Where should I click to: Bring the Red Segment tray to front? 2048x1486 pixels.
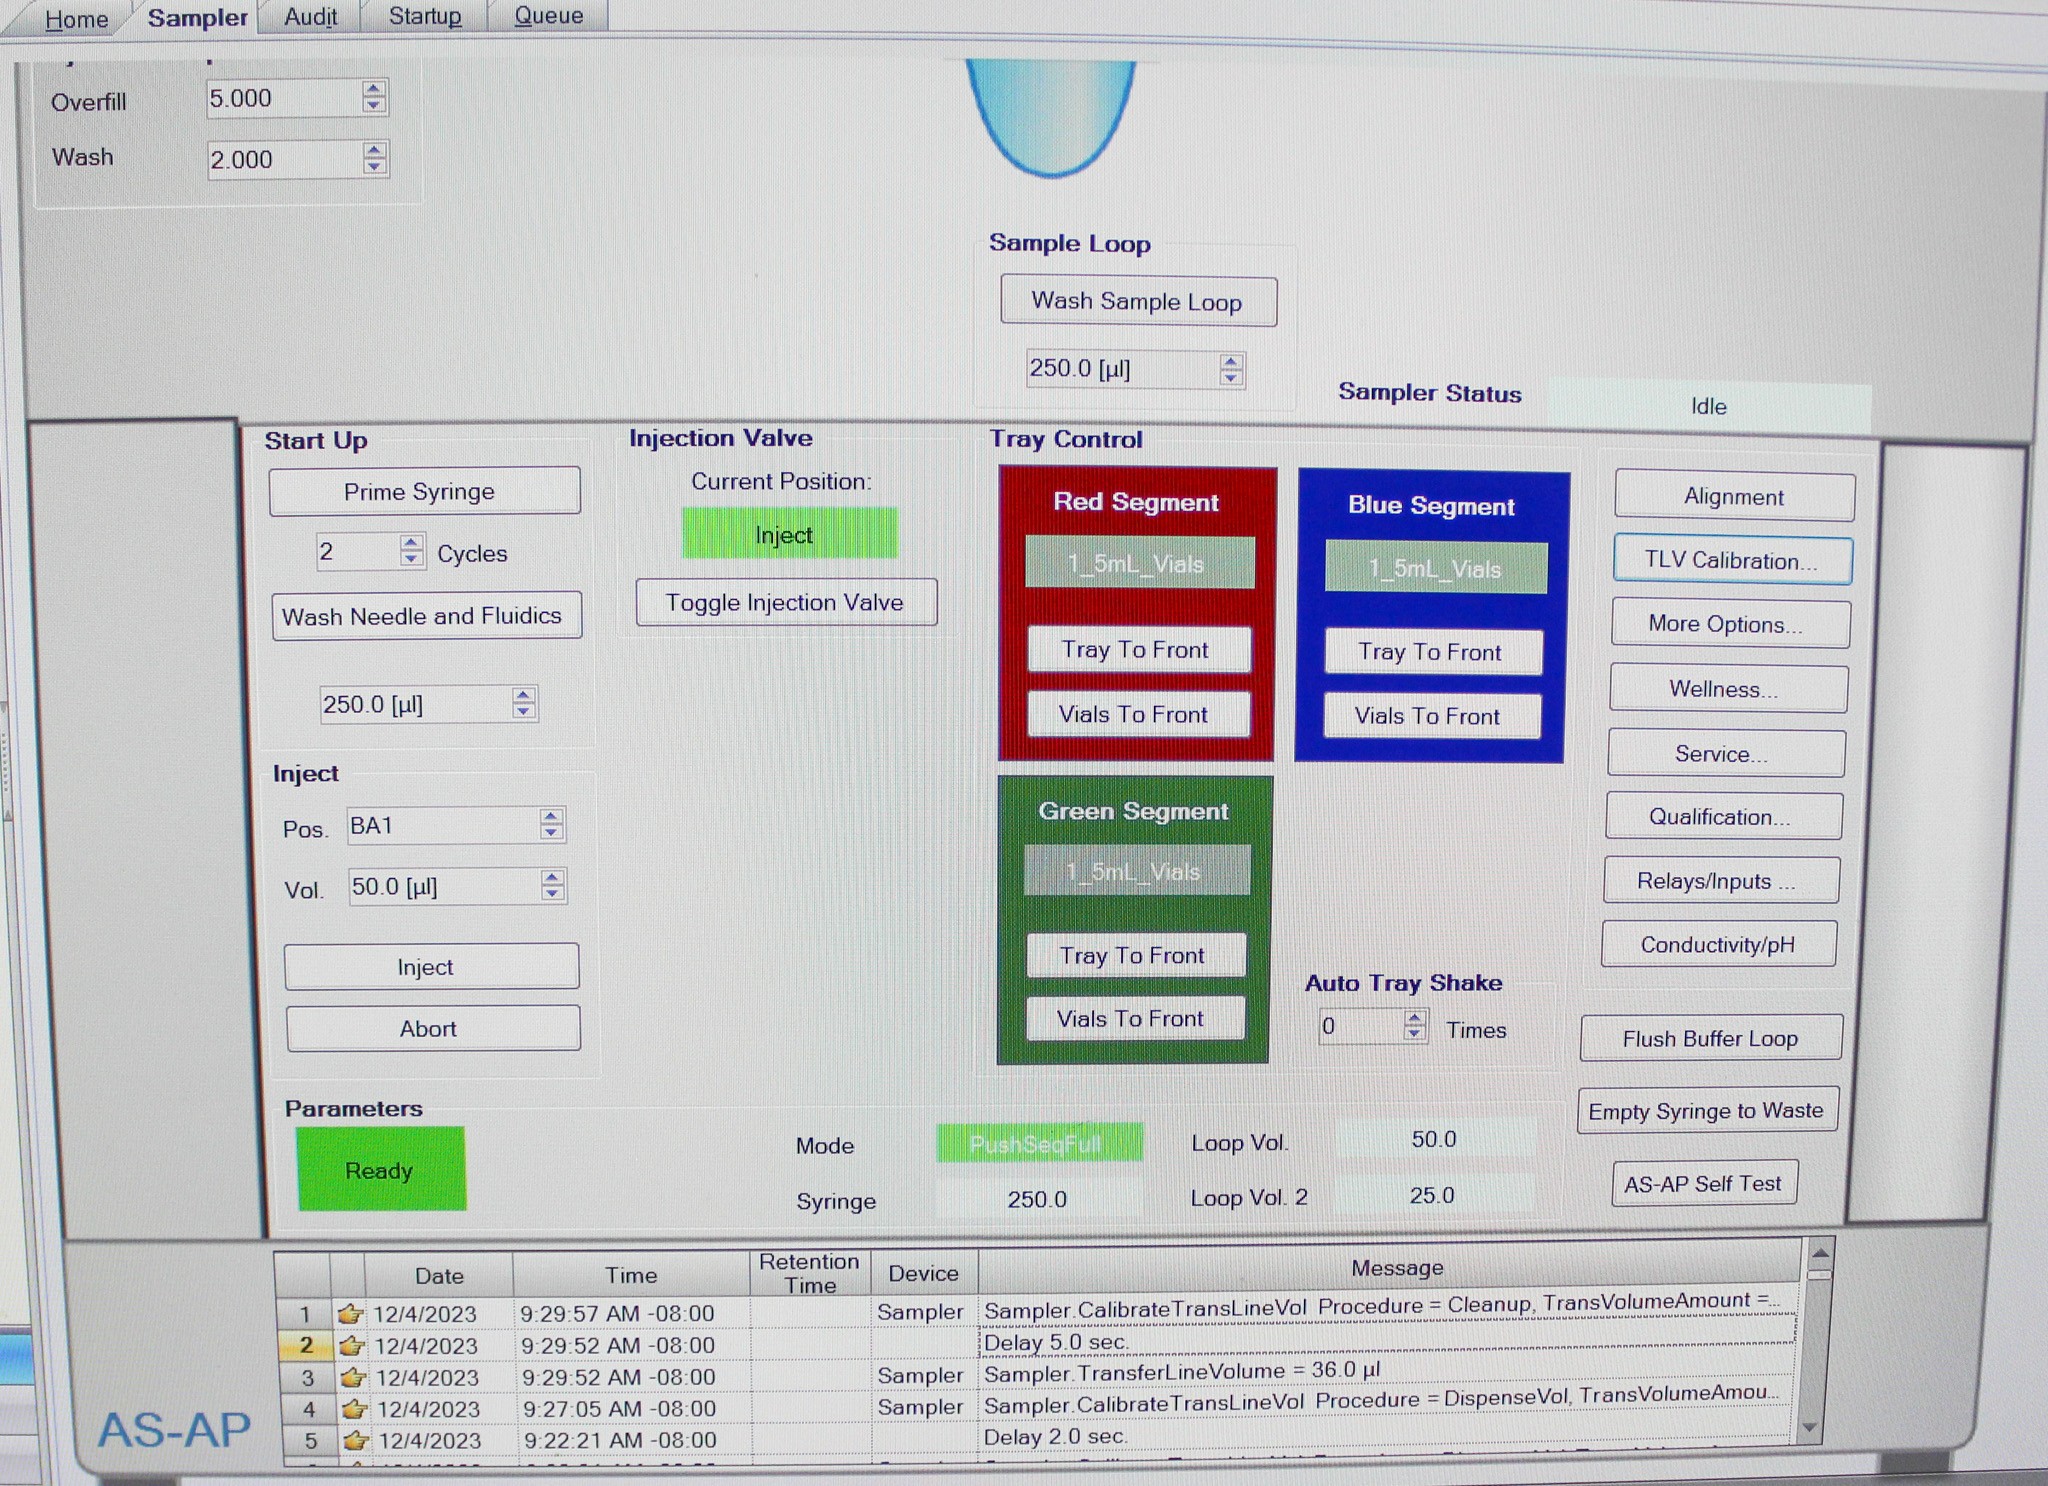pos(1138,650)
